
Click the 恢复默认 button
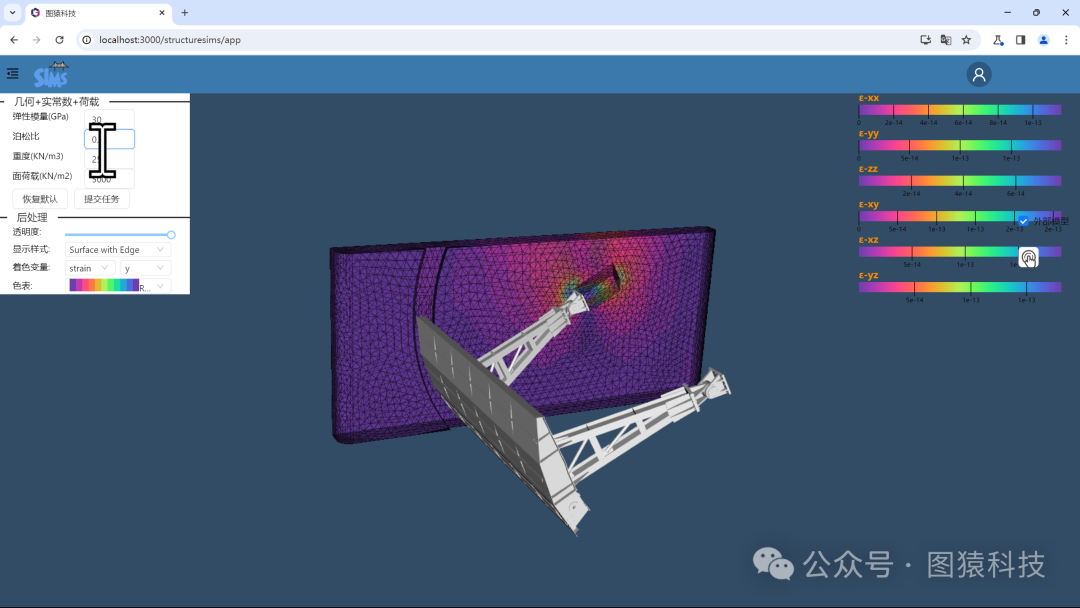click(x=40, y=199)
